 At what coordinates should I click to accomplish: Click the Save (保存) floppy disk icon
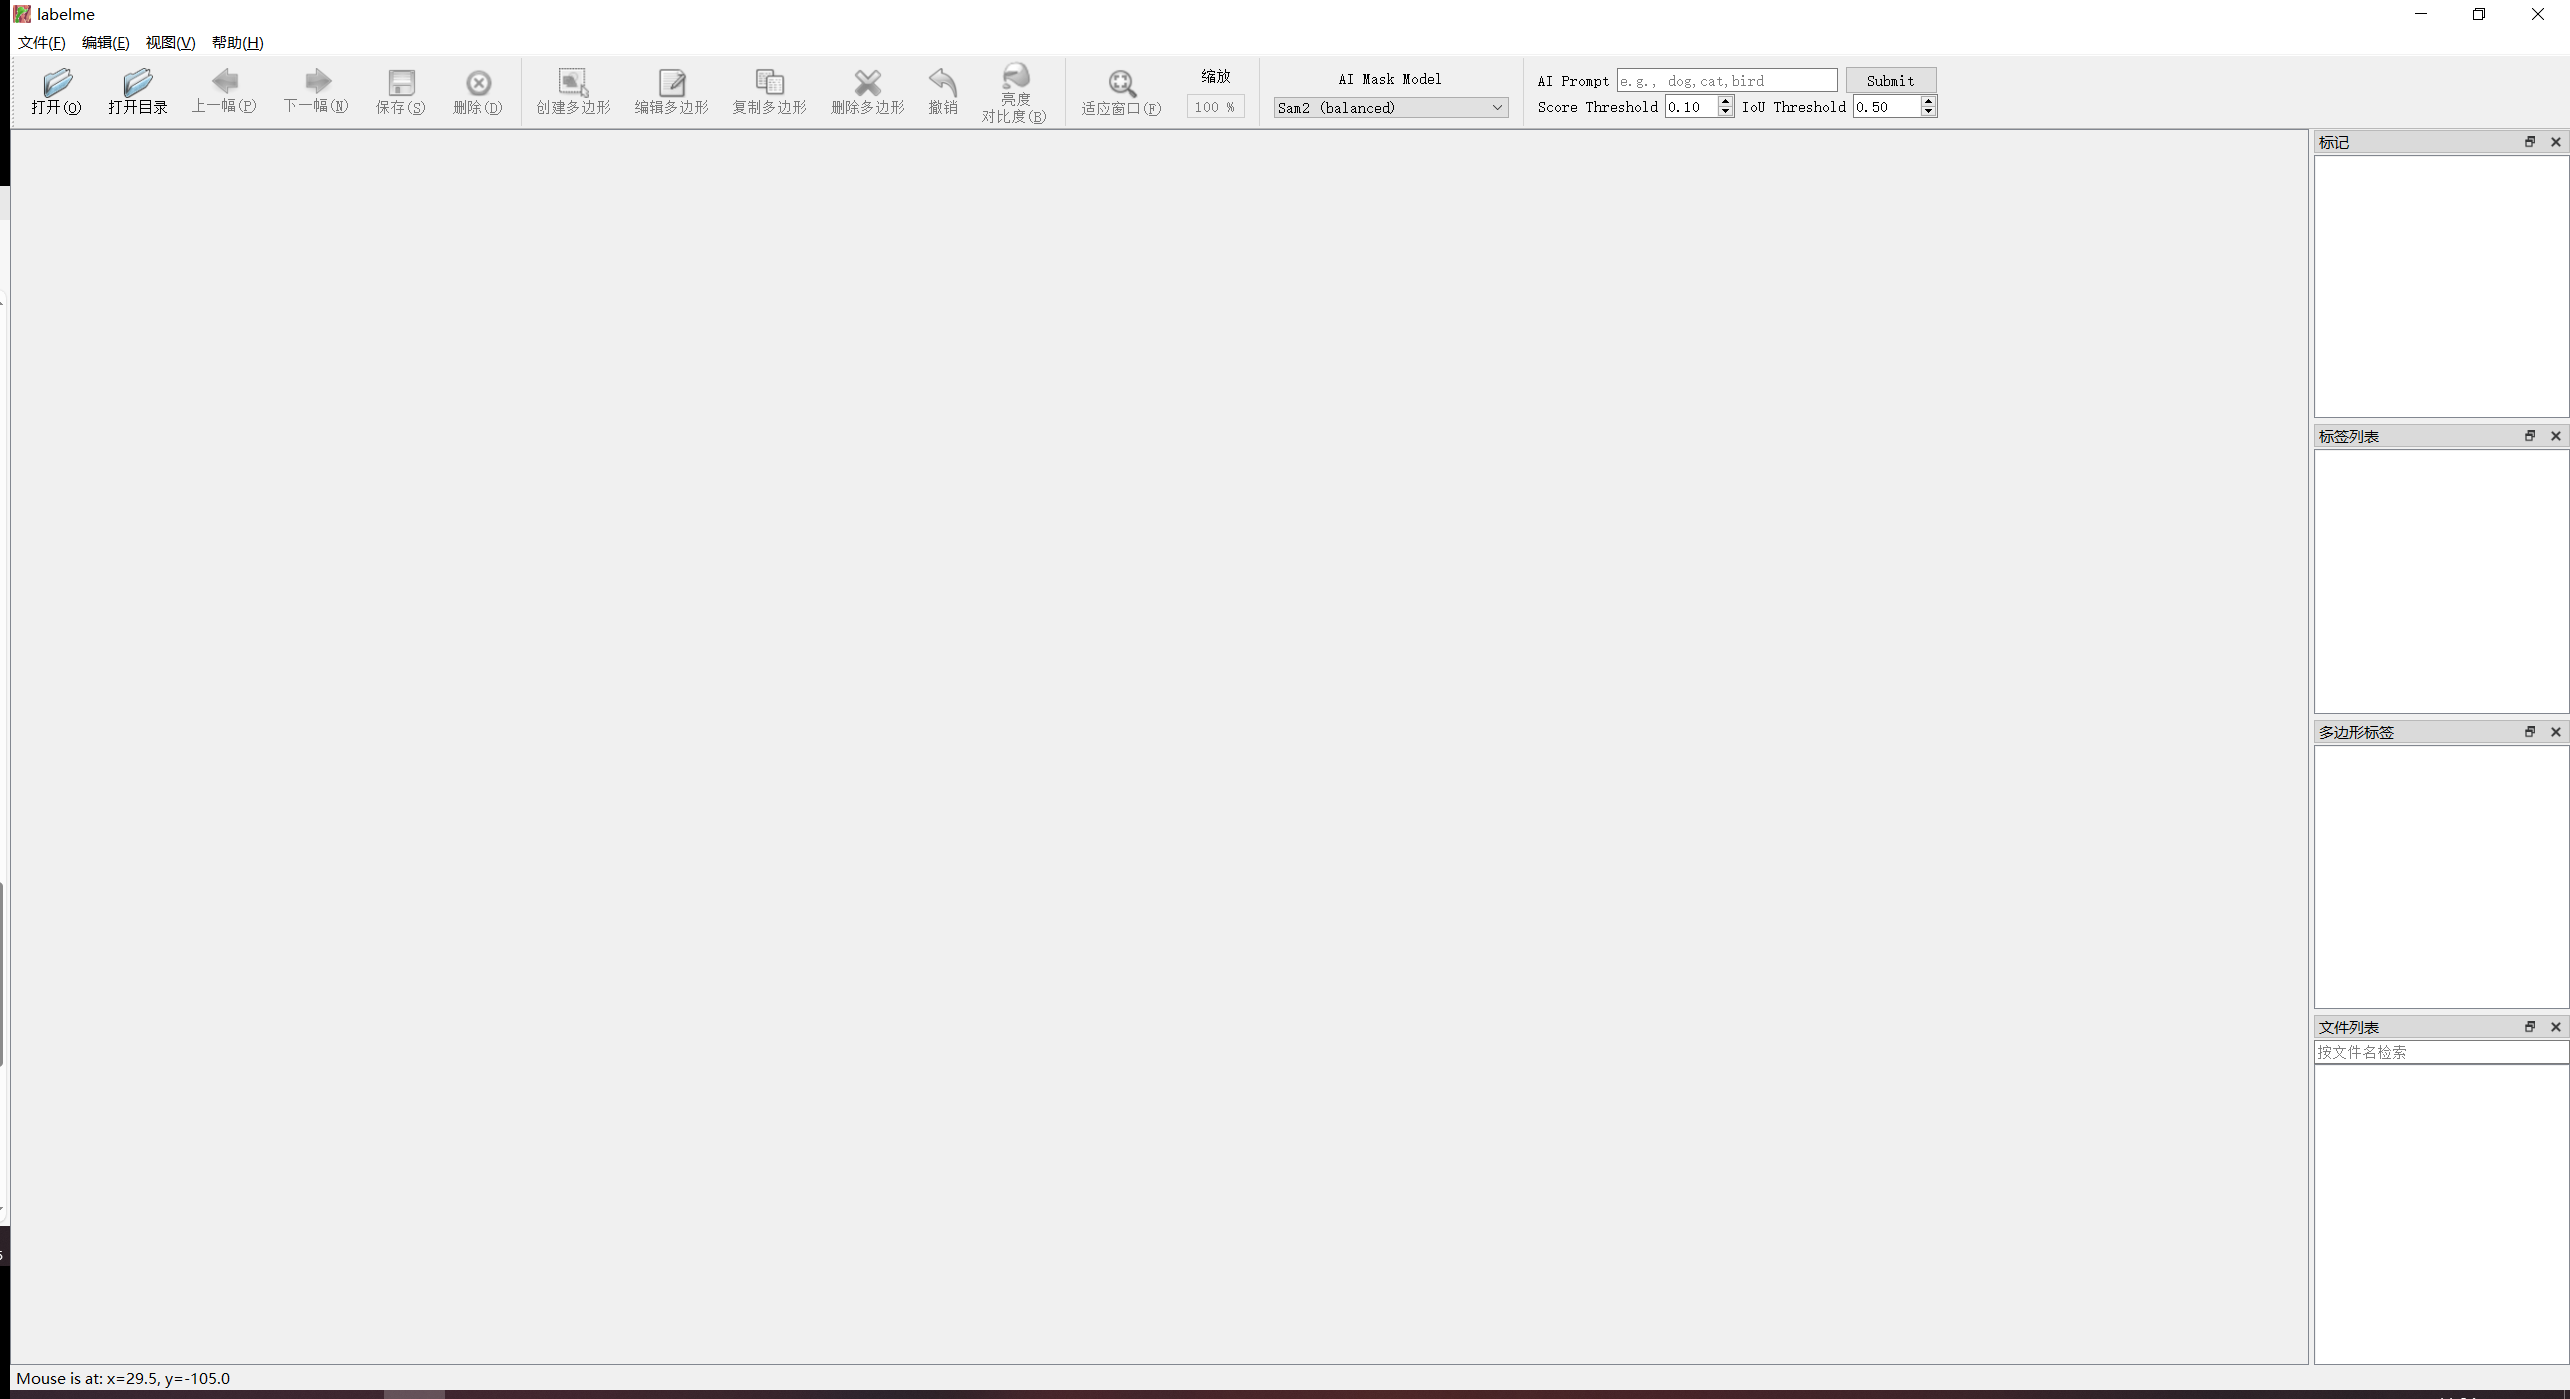[401, 83]
